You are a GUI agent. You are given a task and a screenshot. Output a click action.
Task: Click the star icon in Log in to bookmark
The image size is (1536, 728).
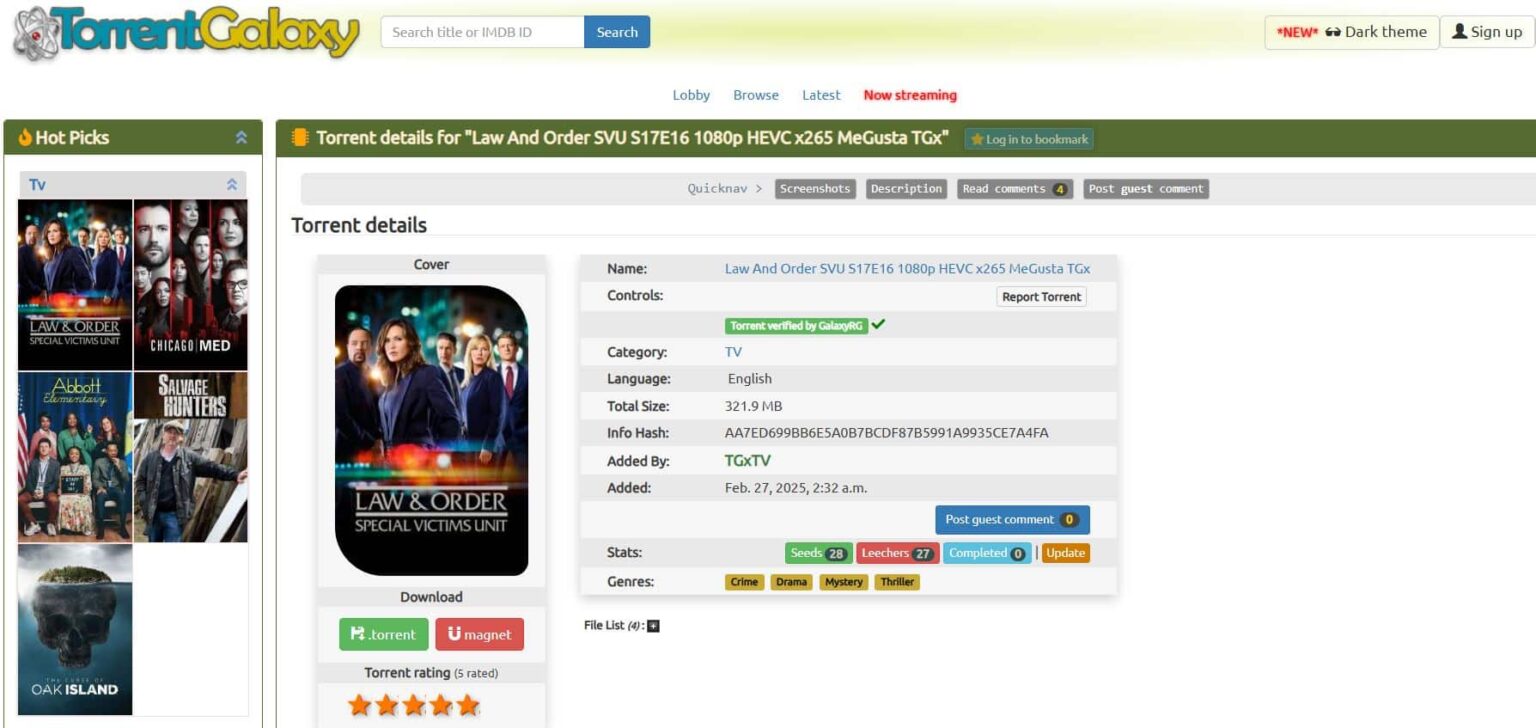click(977, 139)
